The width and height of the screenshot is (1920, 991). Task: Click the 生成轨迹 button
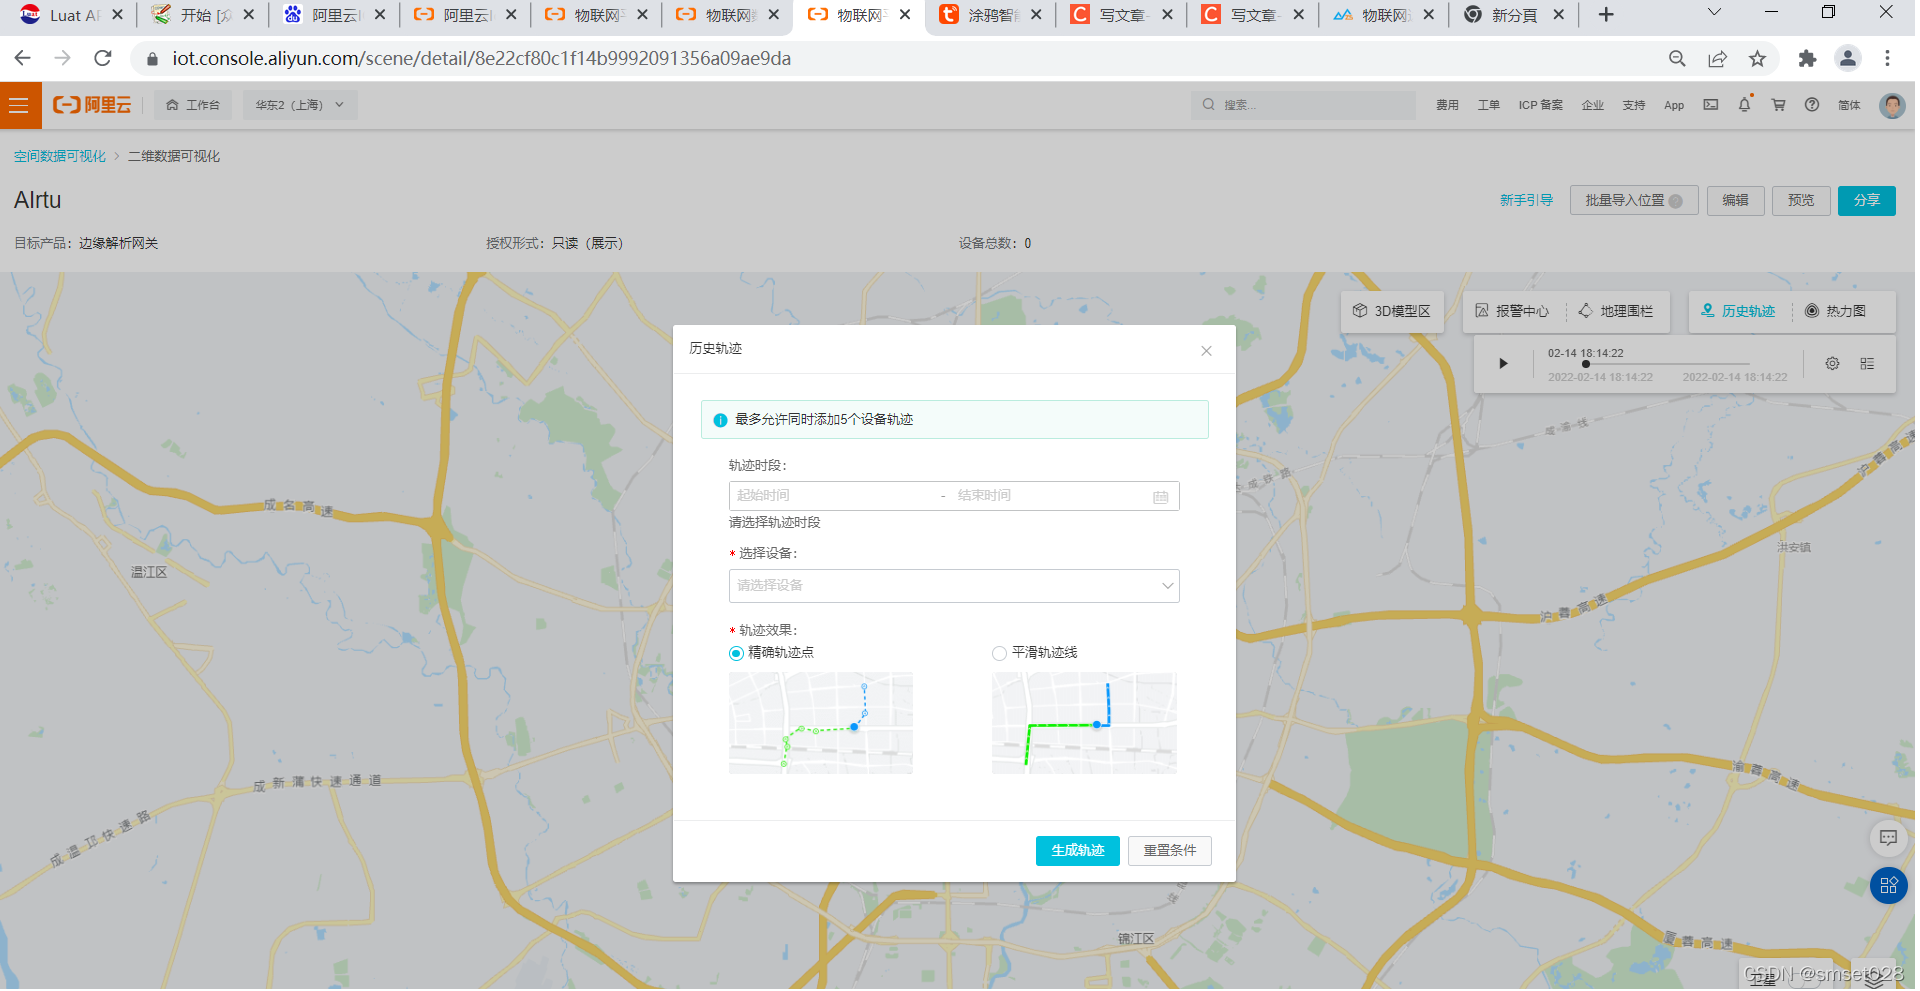tap(1077, 851)
